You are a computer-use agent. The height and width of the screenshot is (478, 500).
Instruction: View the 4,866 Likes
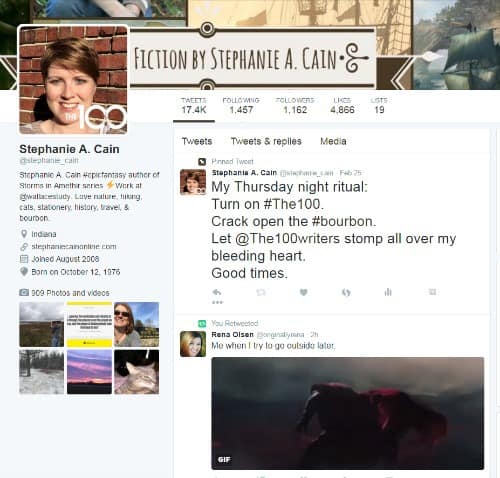pos(342,106)
